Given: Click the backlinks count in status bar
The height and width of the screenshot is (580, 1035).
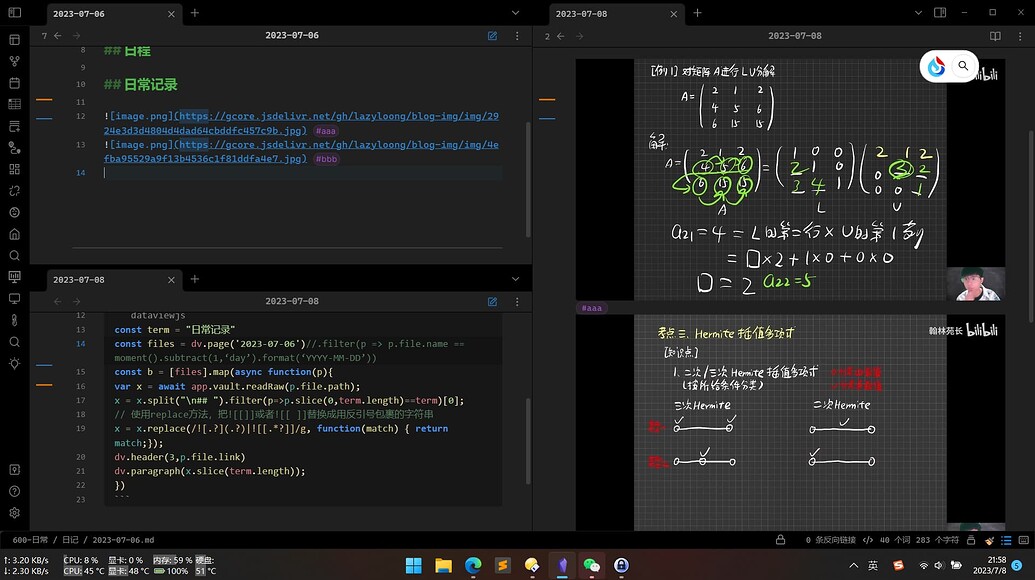Looking at the screenshot, I should pos(830,540).
